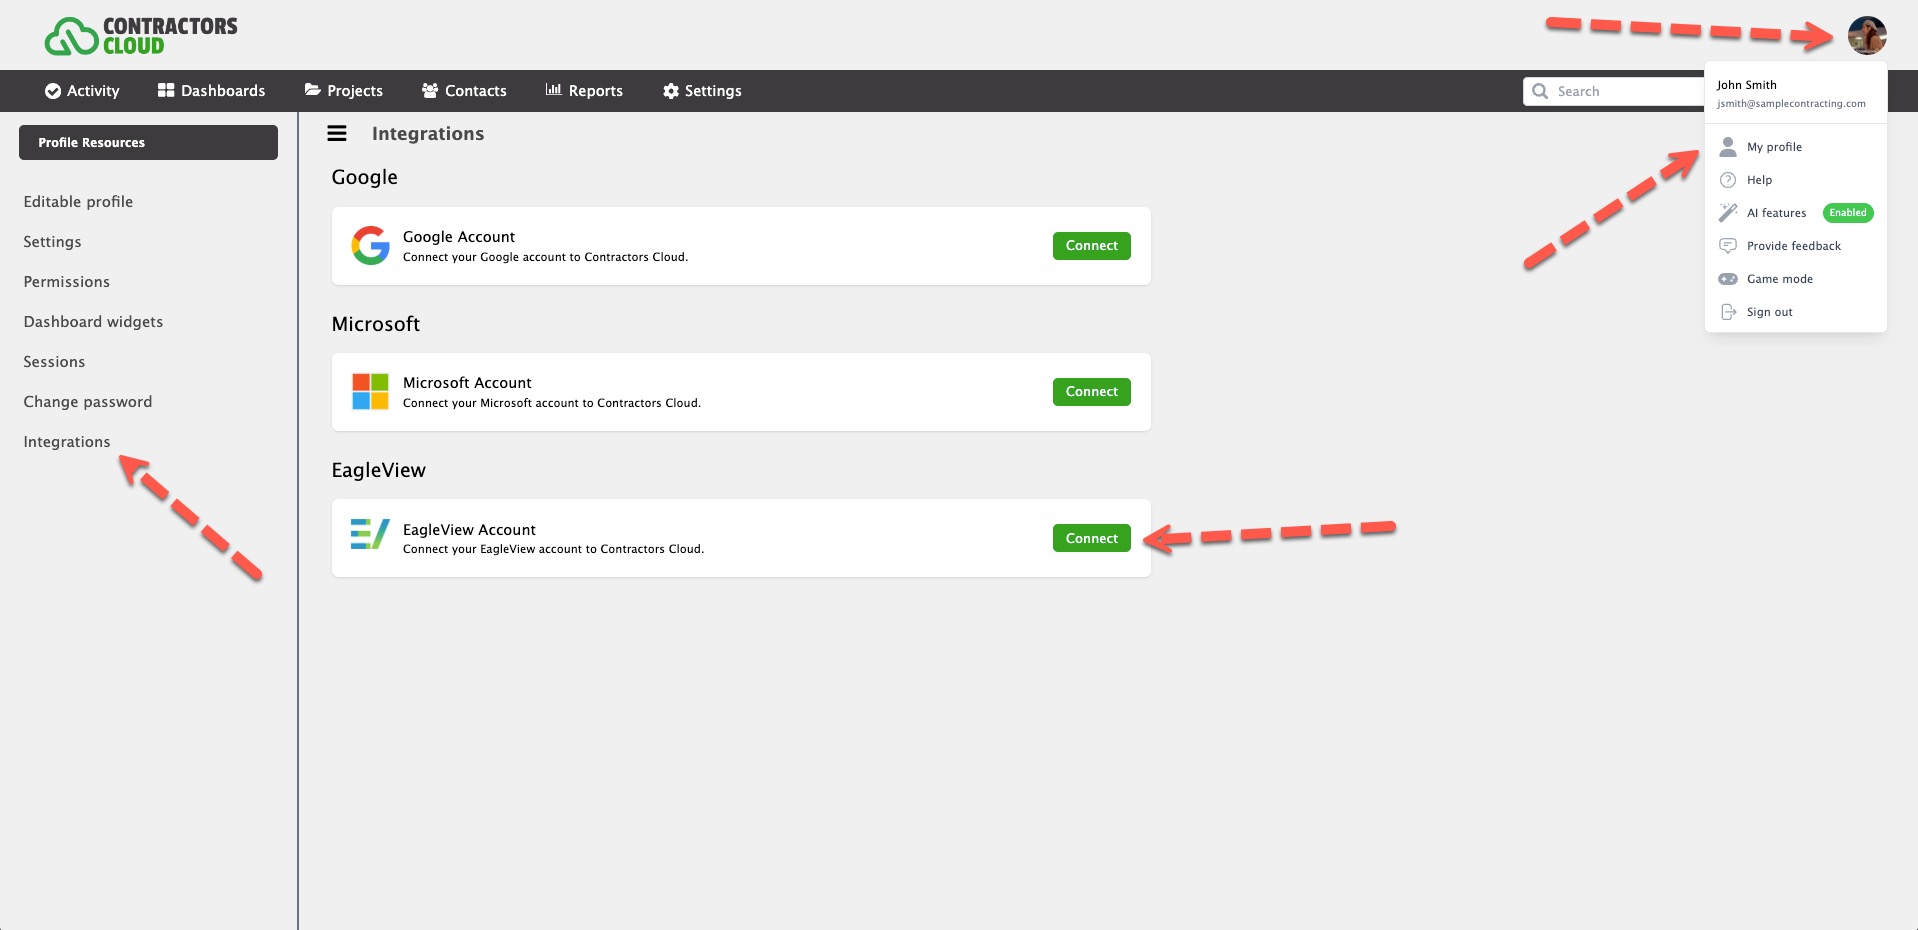This screenshot has width=1918, height=930.
Task: Connect the EagleView Account
Action: 1091,538
